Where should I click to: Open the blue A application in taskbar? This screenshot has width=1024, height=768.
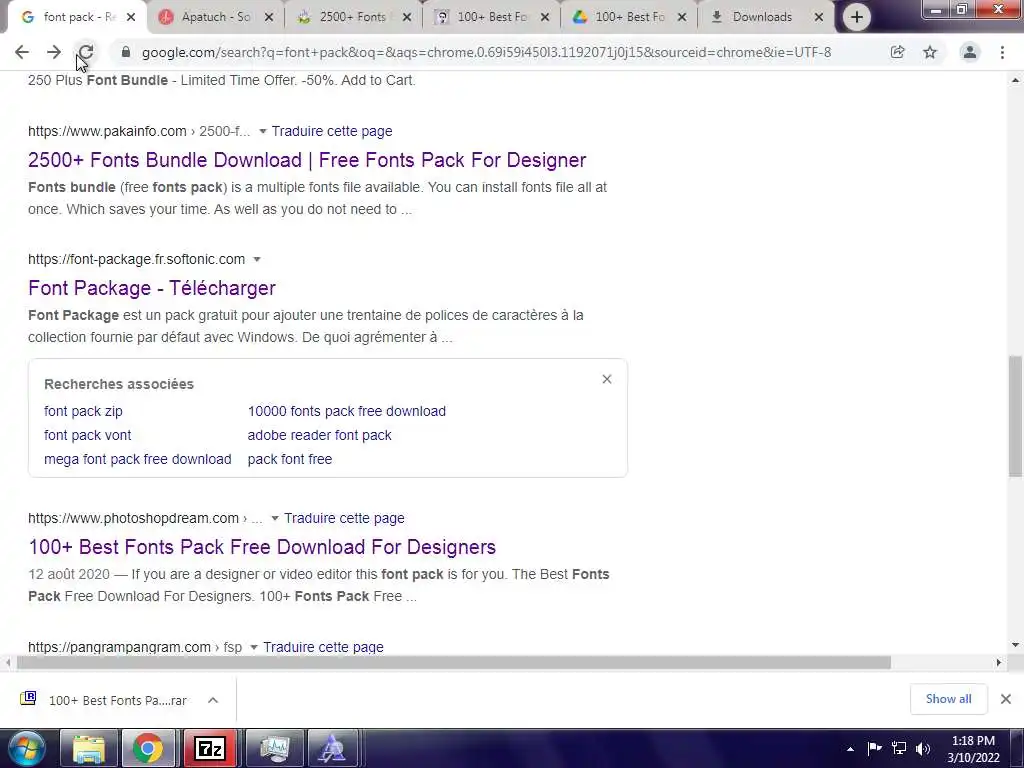332,748
